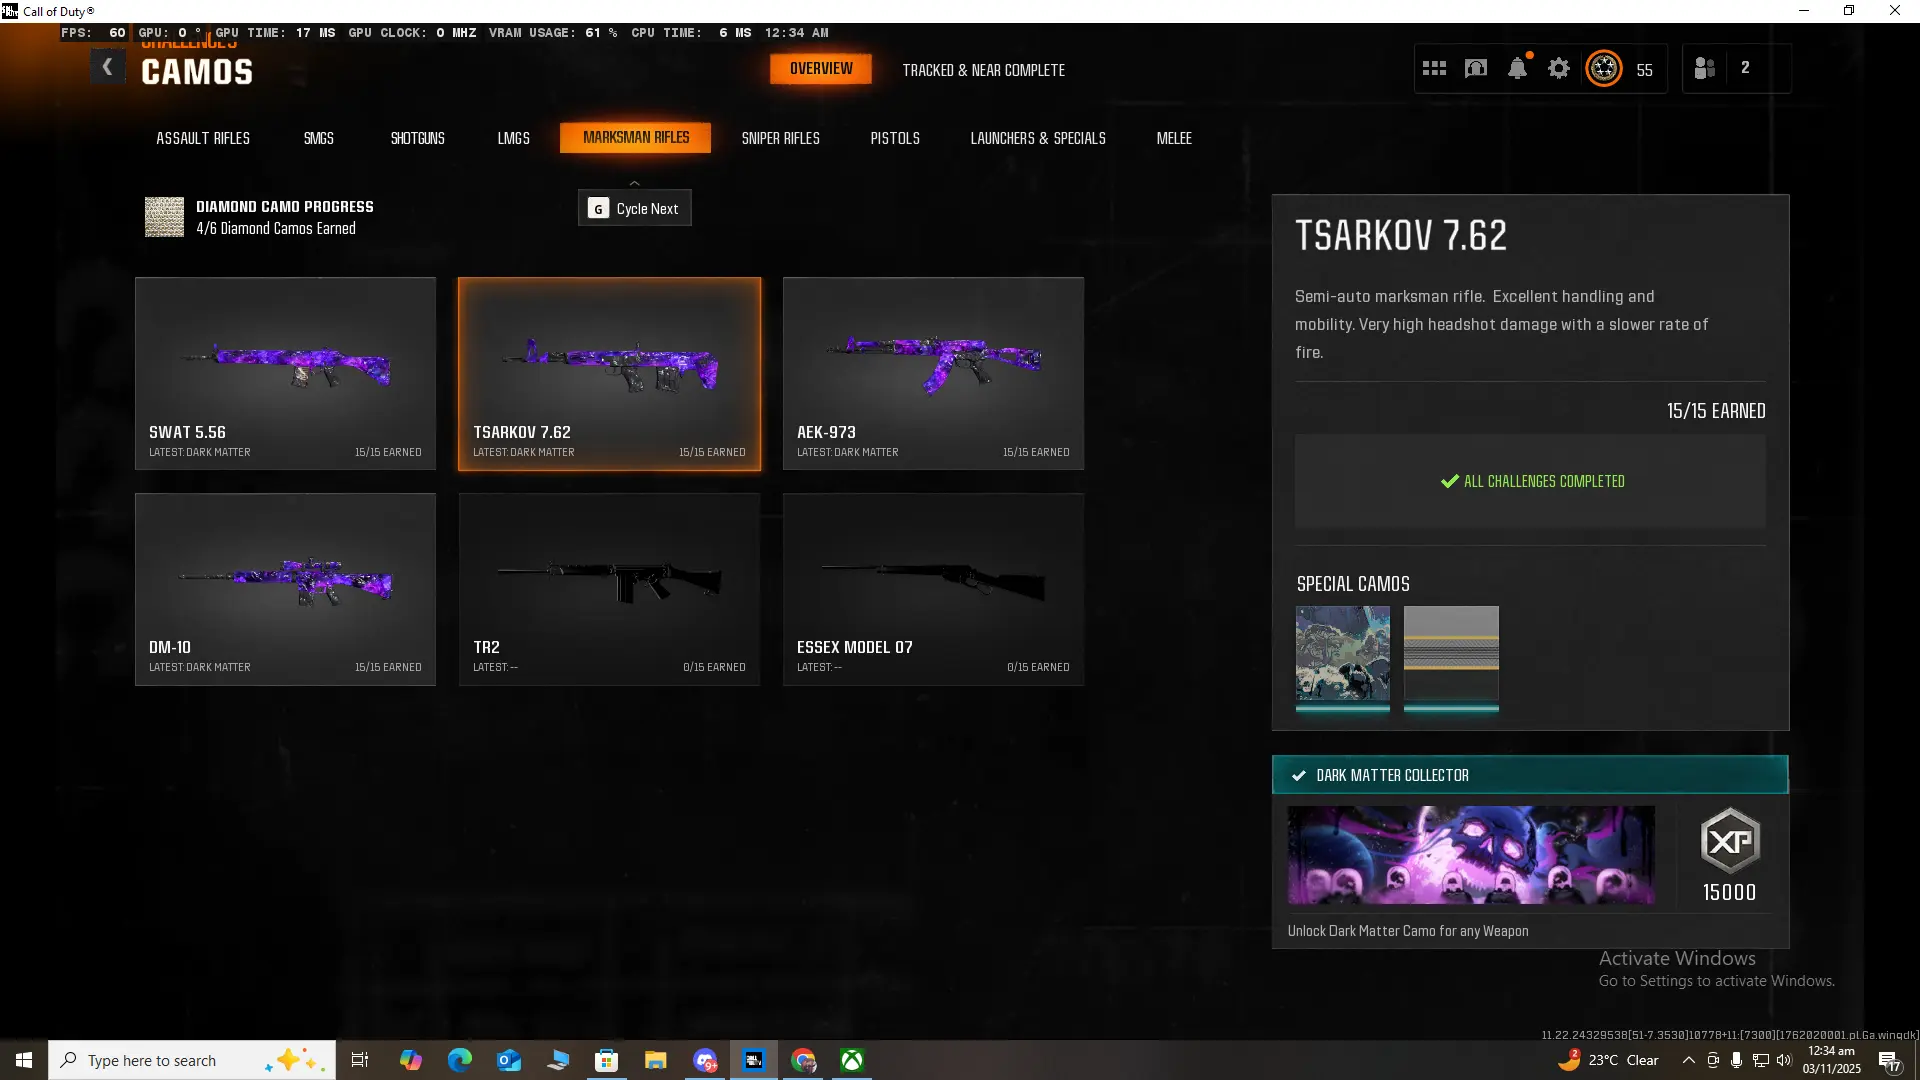Click the small chevron above Cycle Next
Image resolution: width=1920 pixels, height=1080 pixels.
(x=634, y=183)
